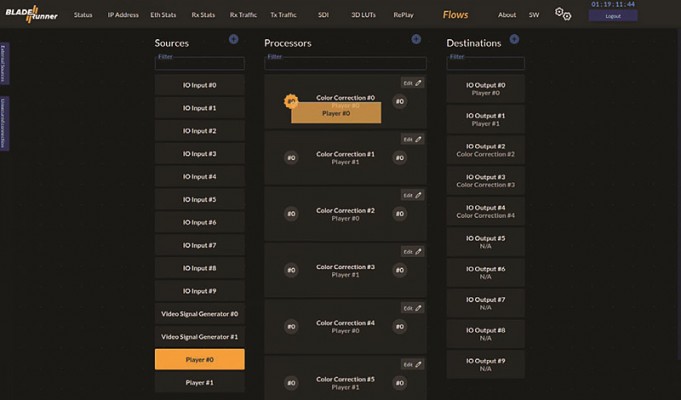Select the orange input port on Color Correction #0
The image size is (681, 400).
point(291,102)
